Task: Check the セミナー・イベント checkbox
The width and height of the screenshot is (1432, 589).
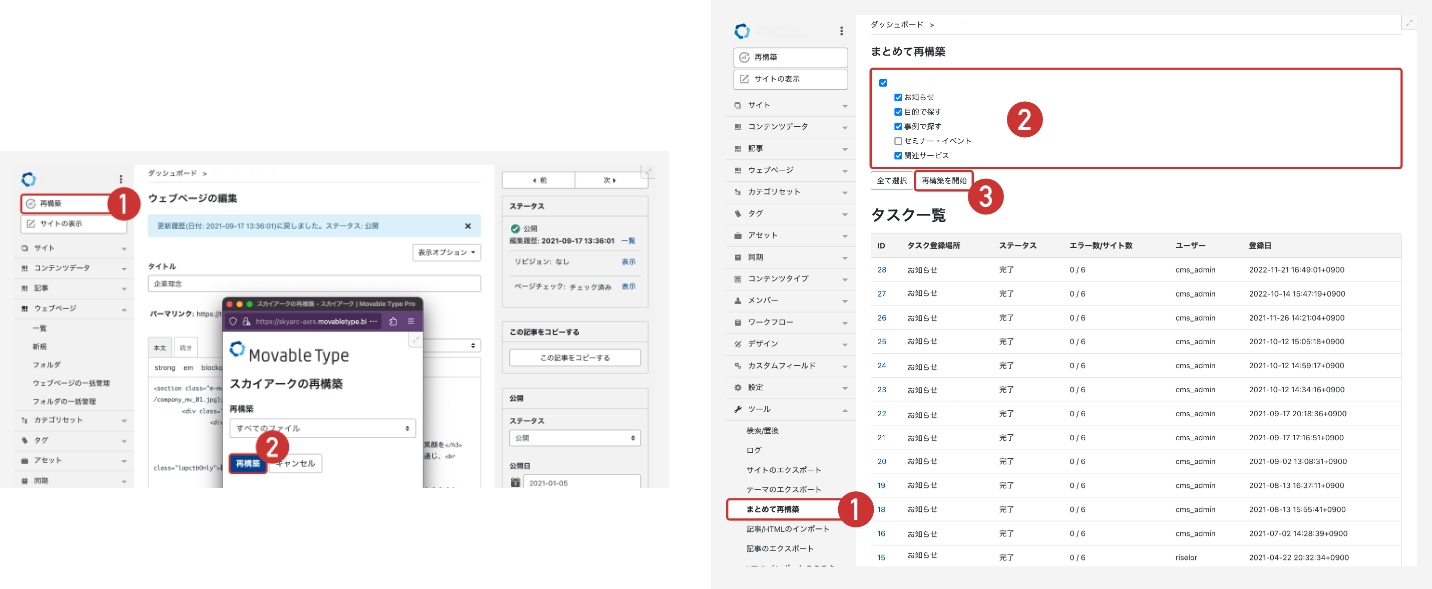Action: point(898,141)
